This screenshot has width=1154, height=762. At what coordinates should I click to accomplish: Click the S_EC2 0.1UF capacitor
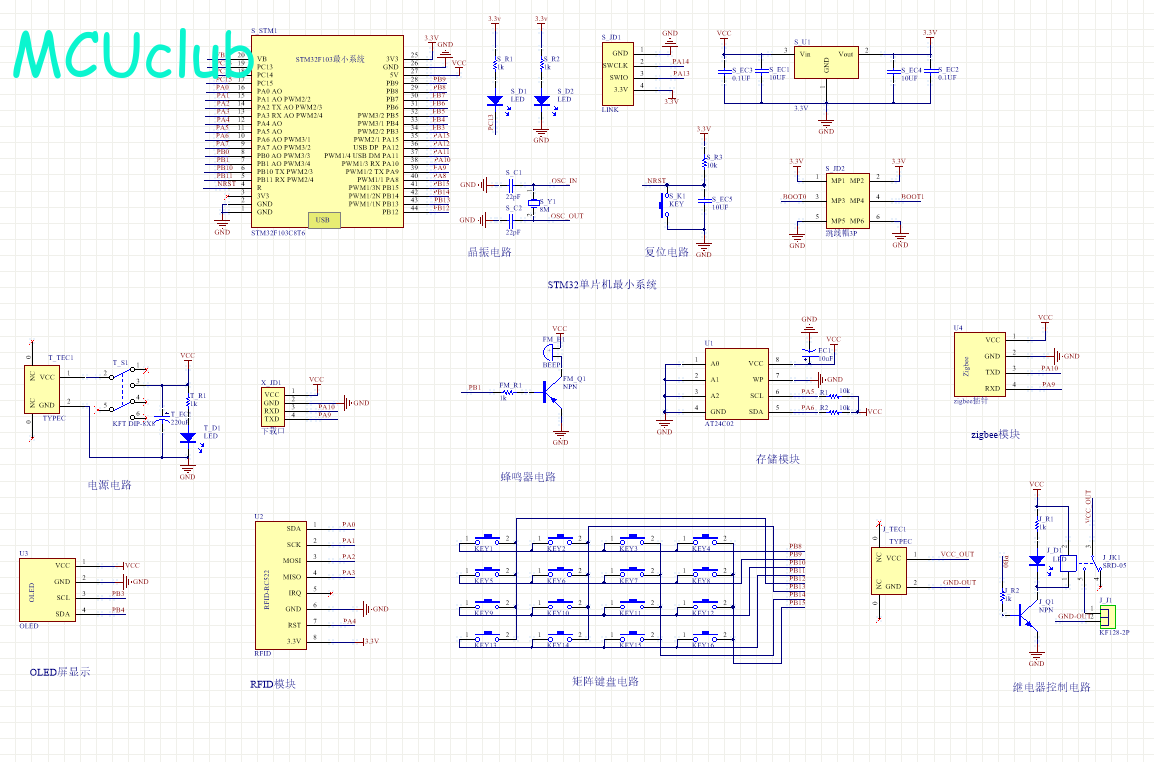click(x=930, y=71)
